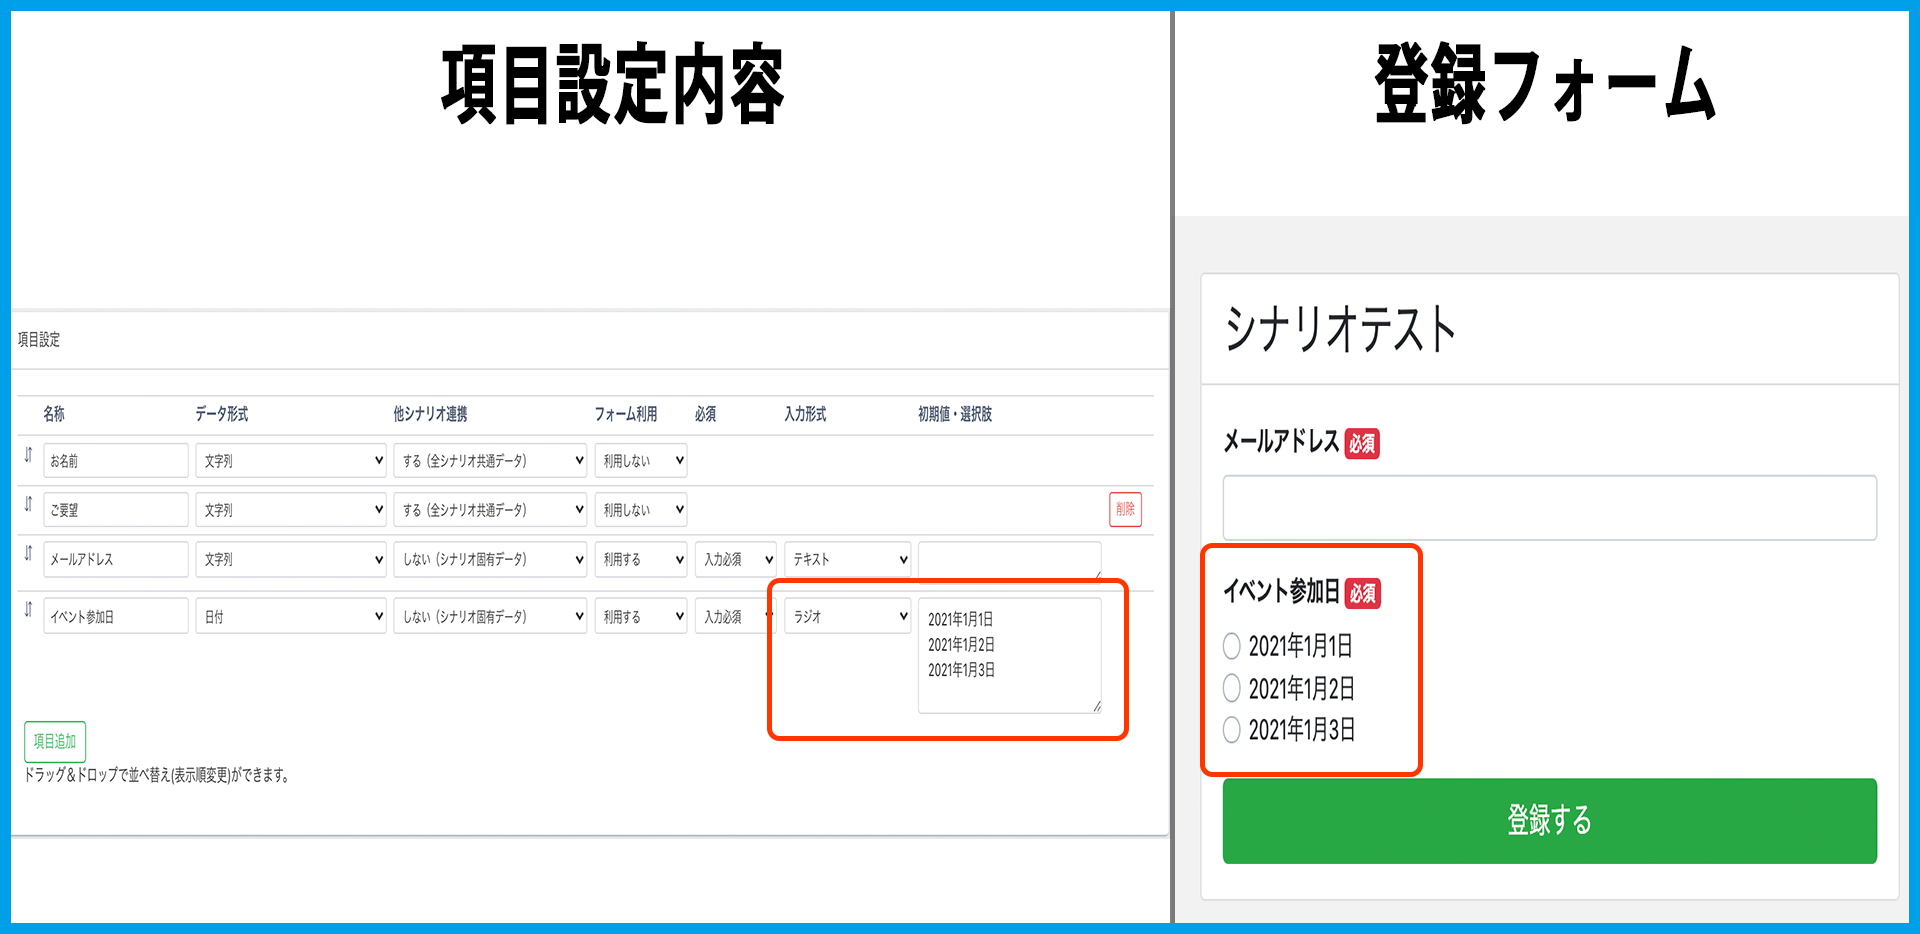
Task: Expand the テキスト input type dropdown
Action: (847, 559)
